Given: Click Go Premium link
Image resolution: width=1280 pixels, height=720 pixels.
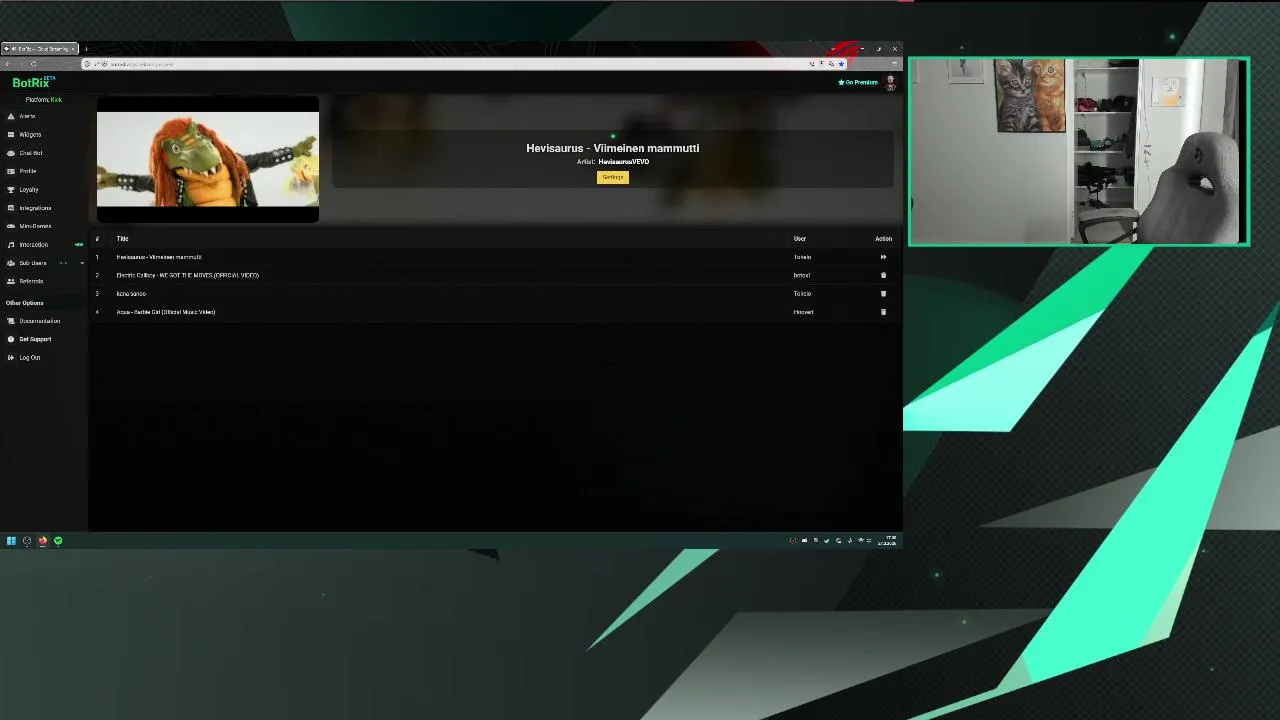Looking at the screenshot, I should pyautogui.click(x=858, y=82).
